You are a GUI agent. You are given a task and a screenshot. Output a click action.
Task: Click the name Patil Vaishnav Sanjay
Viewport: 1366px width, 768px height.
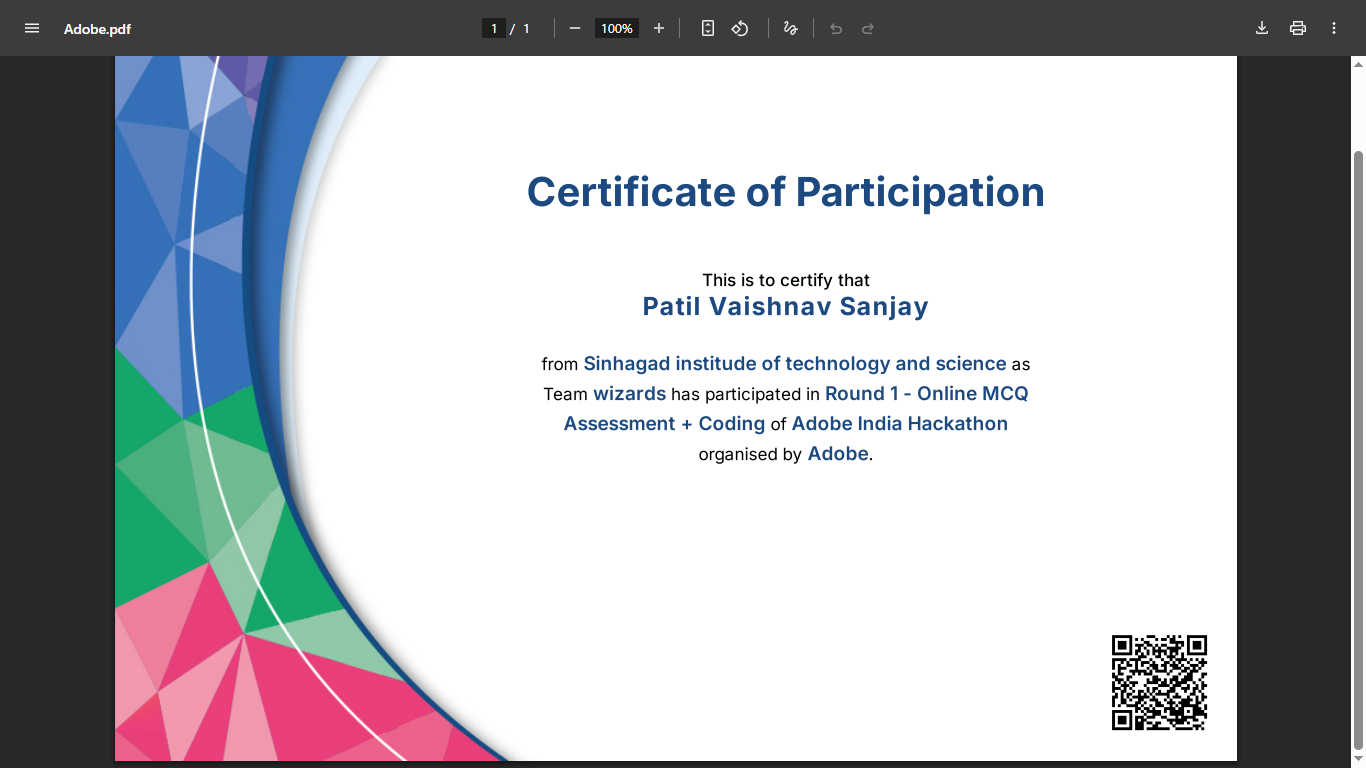(785, 306)
